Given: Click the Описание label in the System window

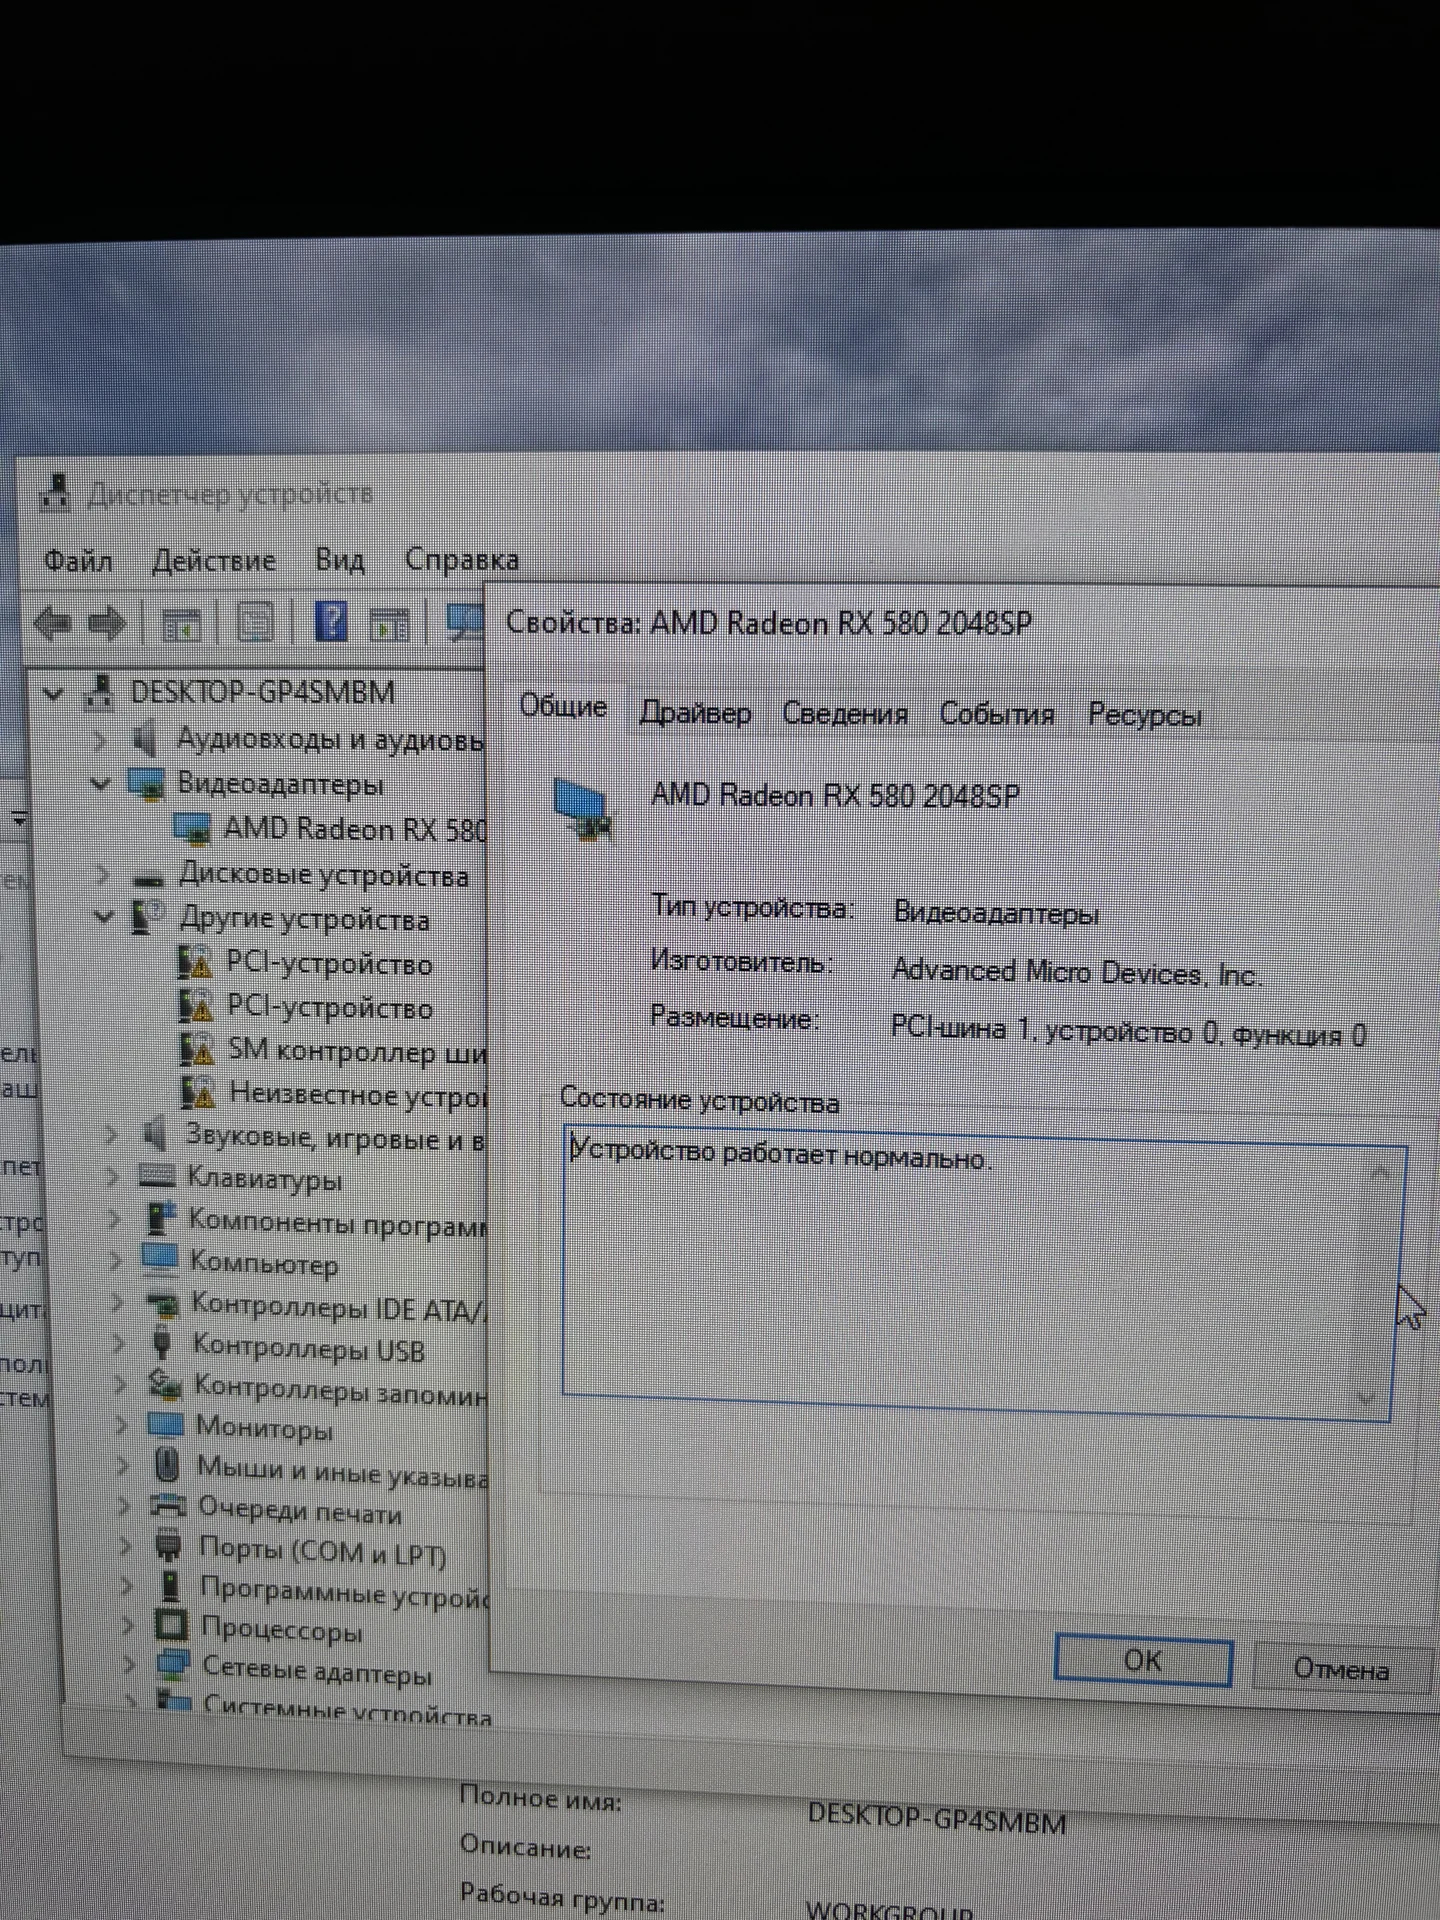Looking at the screenshot, I should click(x=525, y=1846).
